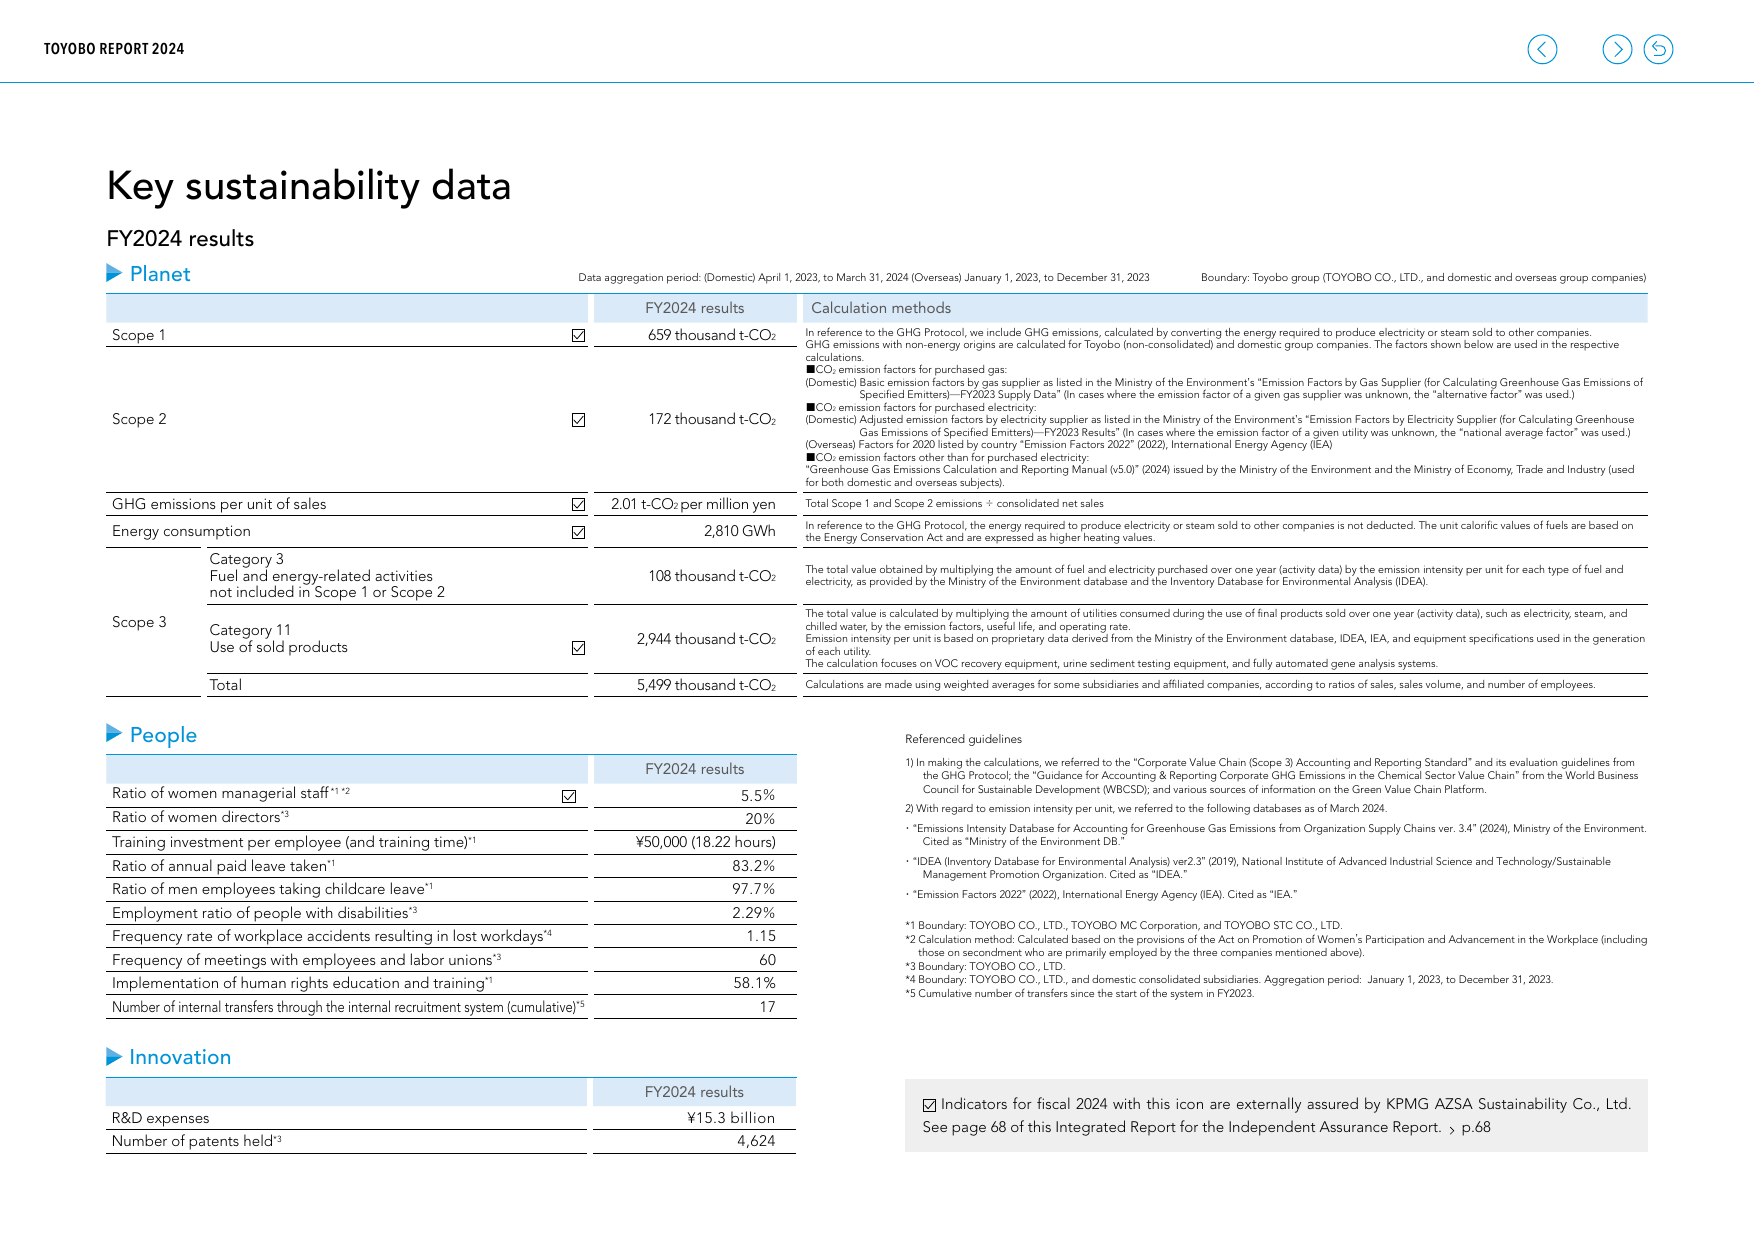Click the Number of patents held label
Image resolution: width=1754 pixels, height=1241 pixels.
pyautogui.click(x=196, y=1141)
